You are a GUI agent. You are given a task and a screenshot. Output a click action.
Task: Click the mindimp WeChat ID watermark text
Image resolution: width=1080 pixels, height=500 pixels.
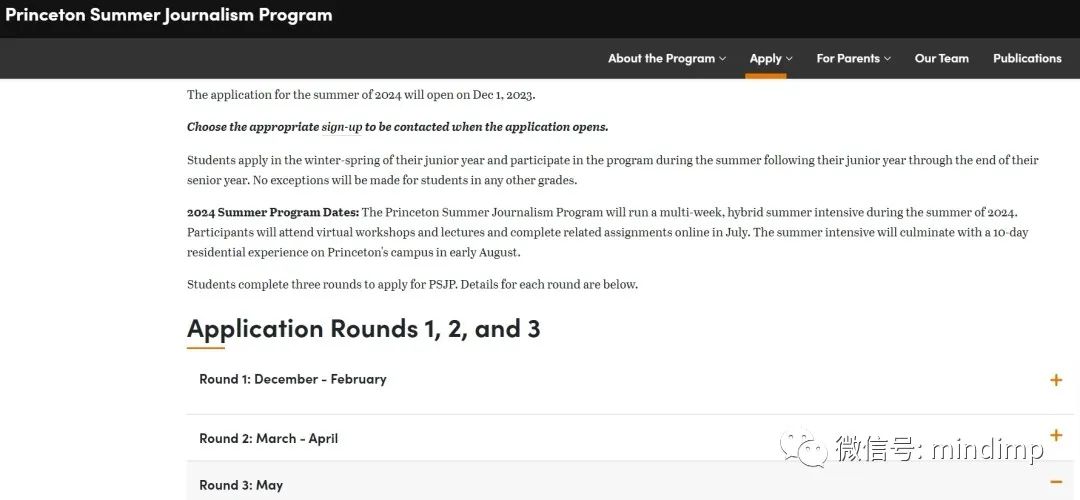pos(939,449)
